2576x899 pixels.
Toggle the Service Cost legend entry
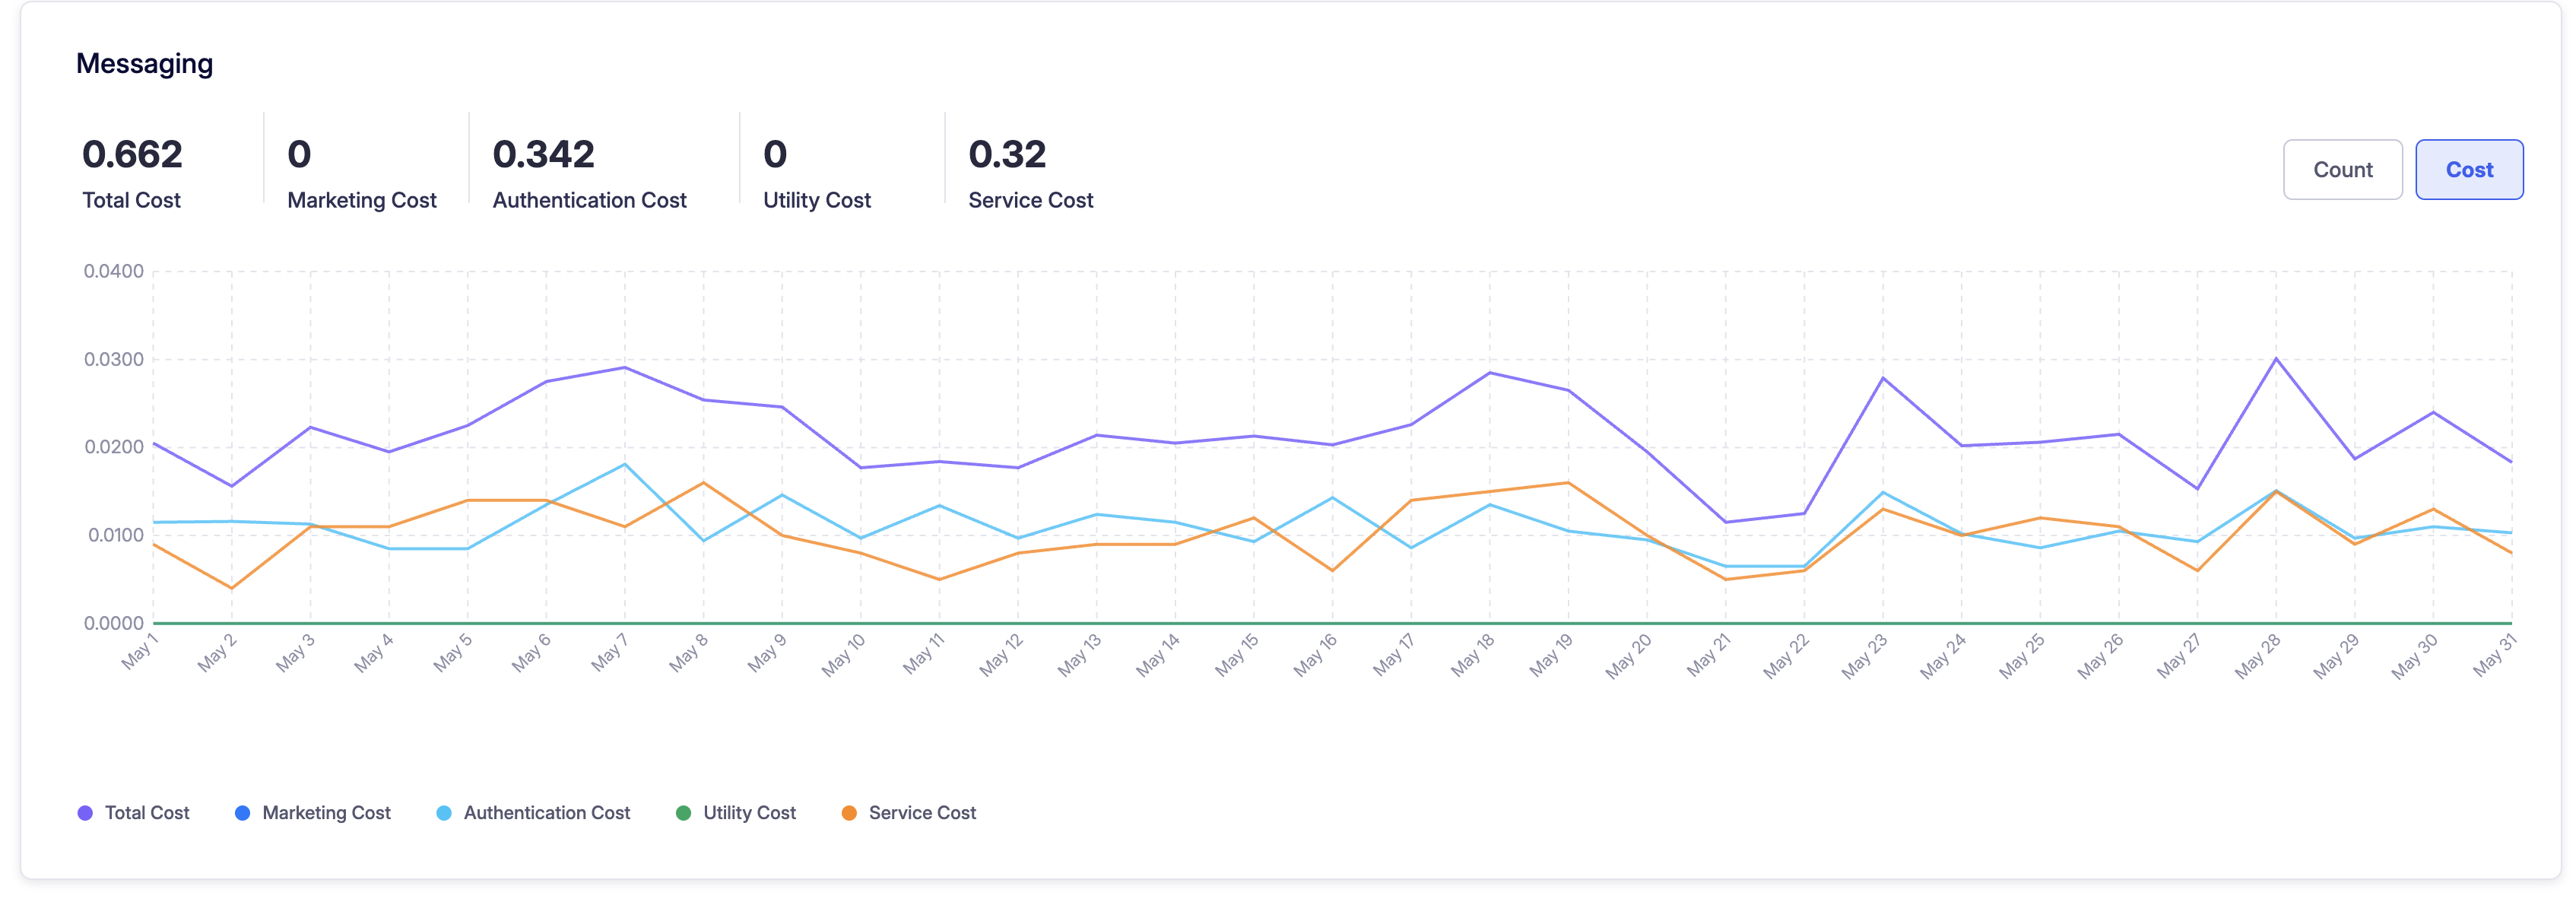point(909,813)
